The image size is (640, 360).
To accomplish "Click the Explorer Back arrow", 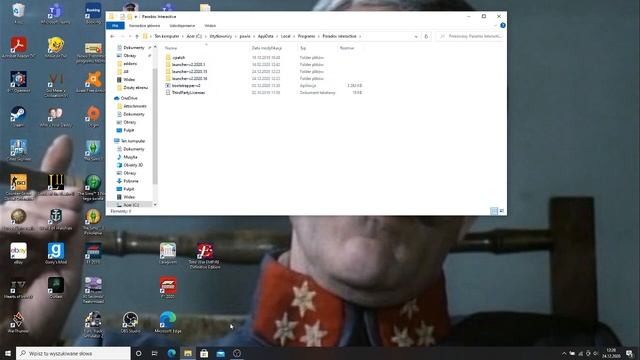I will 112,36.
